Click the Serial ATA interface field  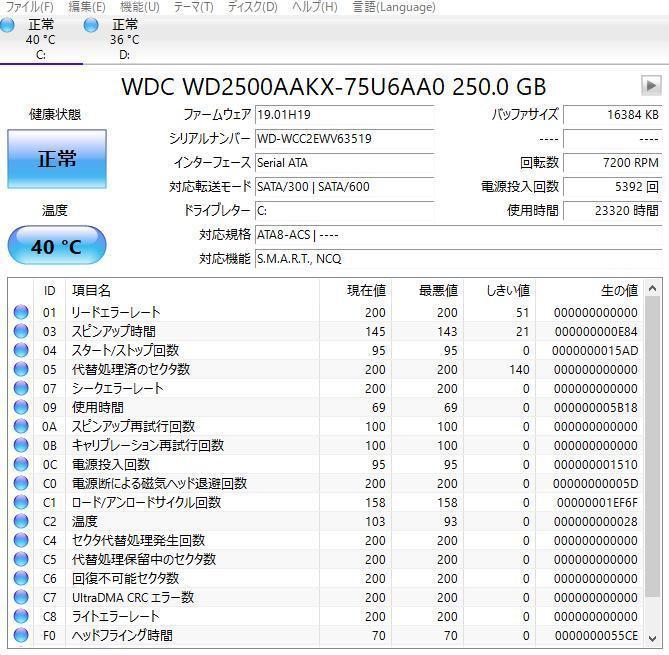(344, 163)
